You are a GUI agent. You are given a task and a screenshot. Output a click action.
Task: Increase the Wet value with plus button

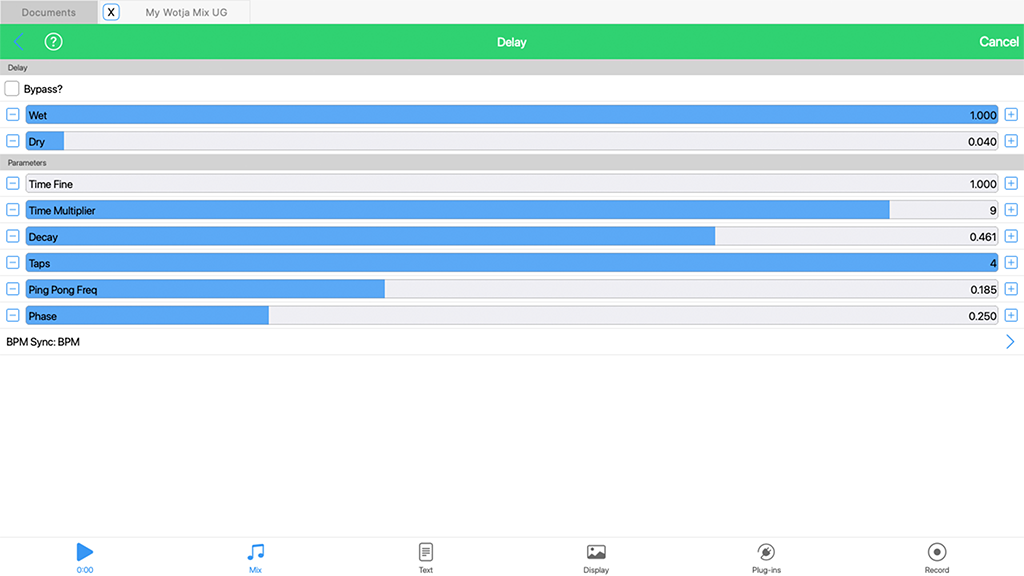point(1011,115)
